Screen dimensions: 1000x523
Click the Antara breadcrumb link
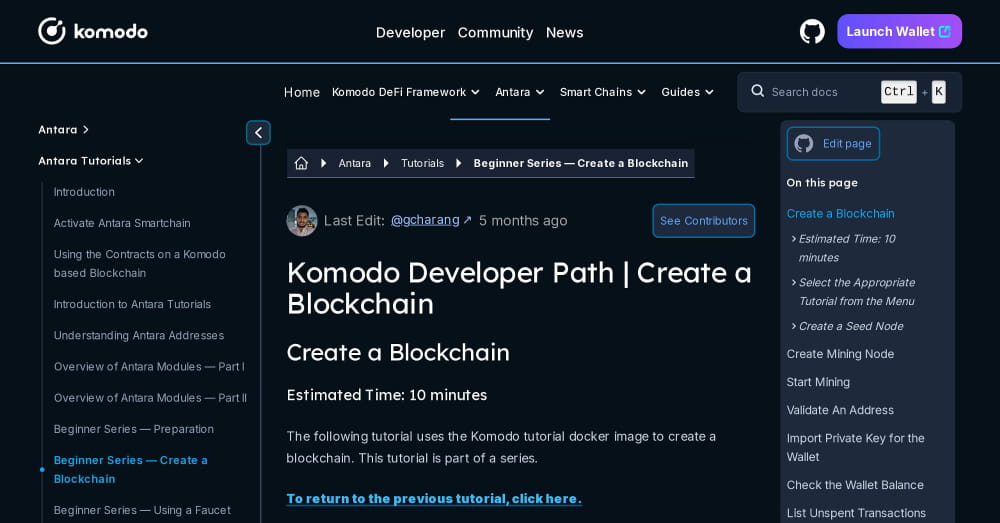[355, 163]
